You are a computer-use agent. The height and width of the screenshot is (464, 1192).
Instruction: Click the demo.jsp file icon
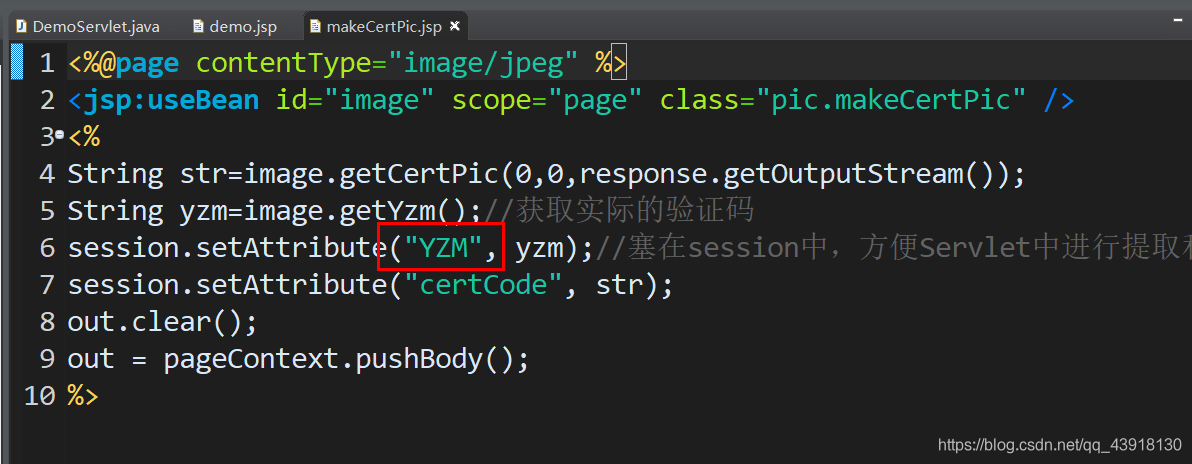198,27
